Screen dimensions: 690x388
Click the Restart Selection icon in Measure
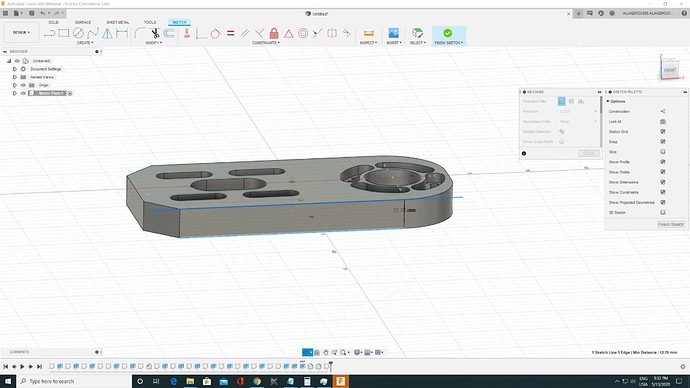pyautogui.click(x=562, y=132)
